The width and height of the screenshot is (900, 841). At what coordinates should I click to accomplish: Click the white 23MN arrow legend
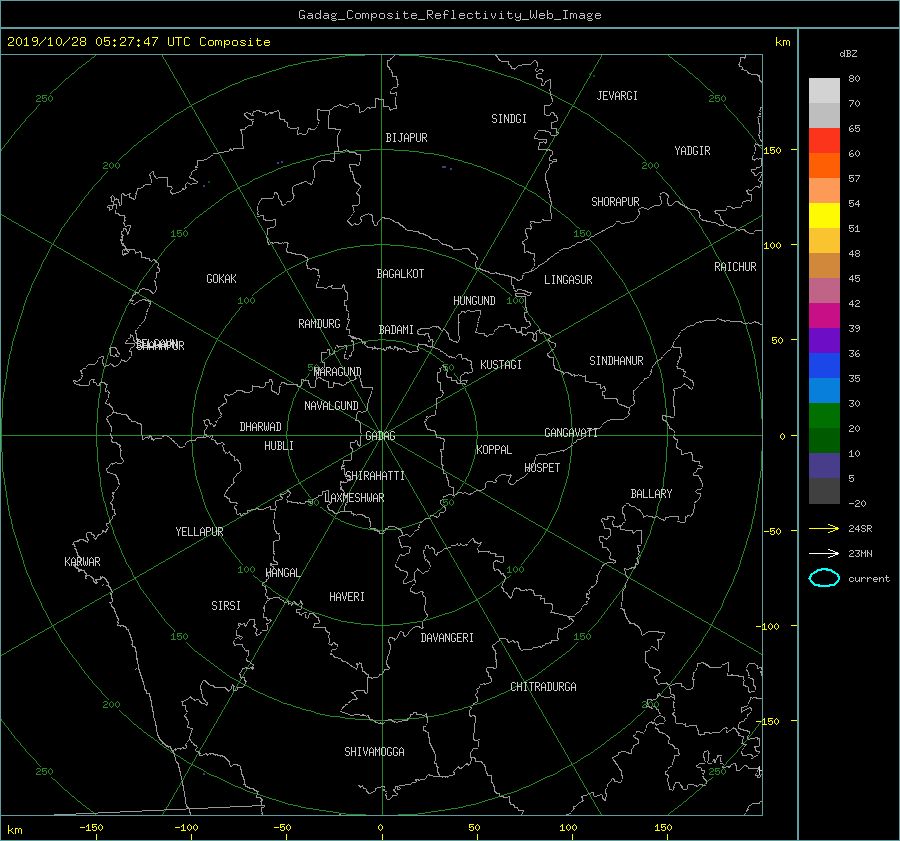824,553
